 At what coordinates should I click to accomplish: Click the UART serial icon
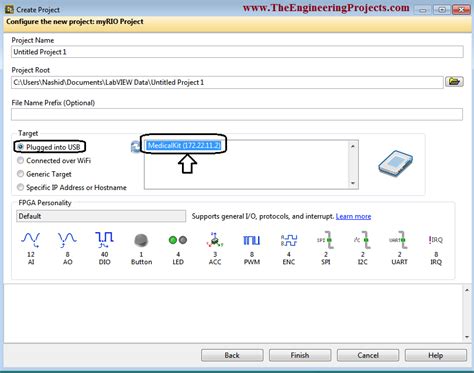[x=399, y=240]
